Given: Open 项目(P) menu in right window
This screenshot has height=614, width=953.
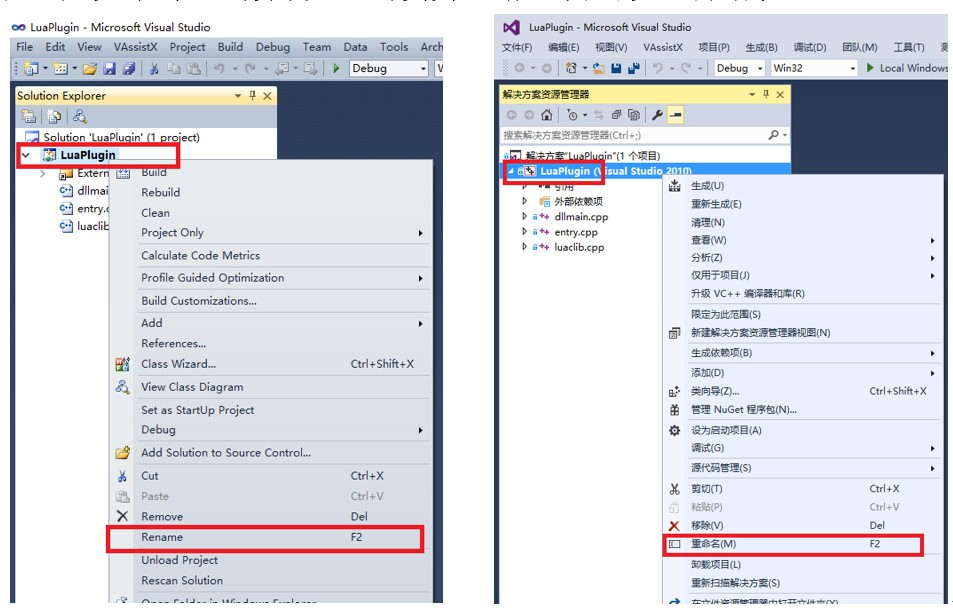Looking at the screenshot, I should (714, 47).
